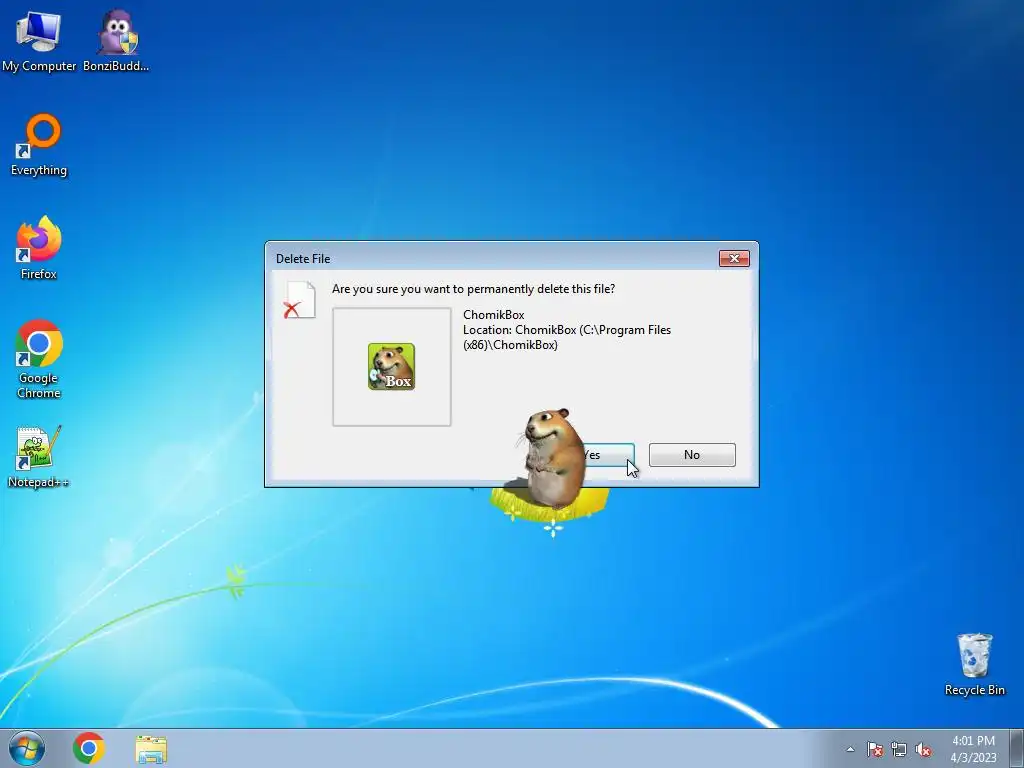Show hidden tray icons arrow

pos(850,749)
